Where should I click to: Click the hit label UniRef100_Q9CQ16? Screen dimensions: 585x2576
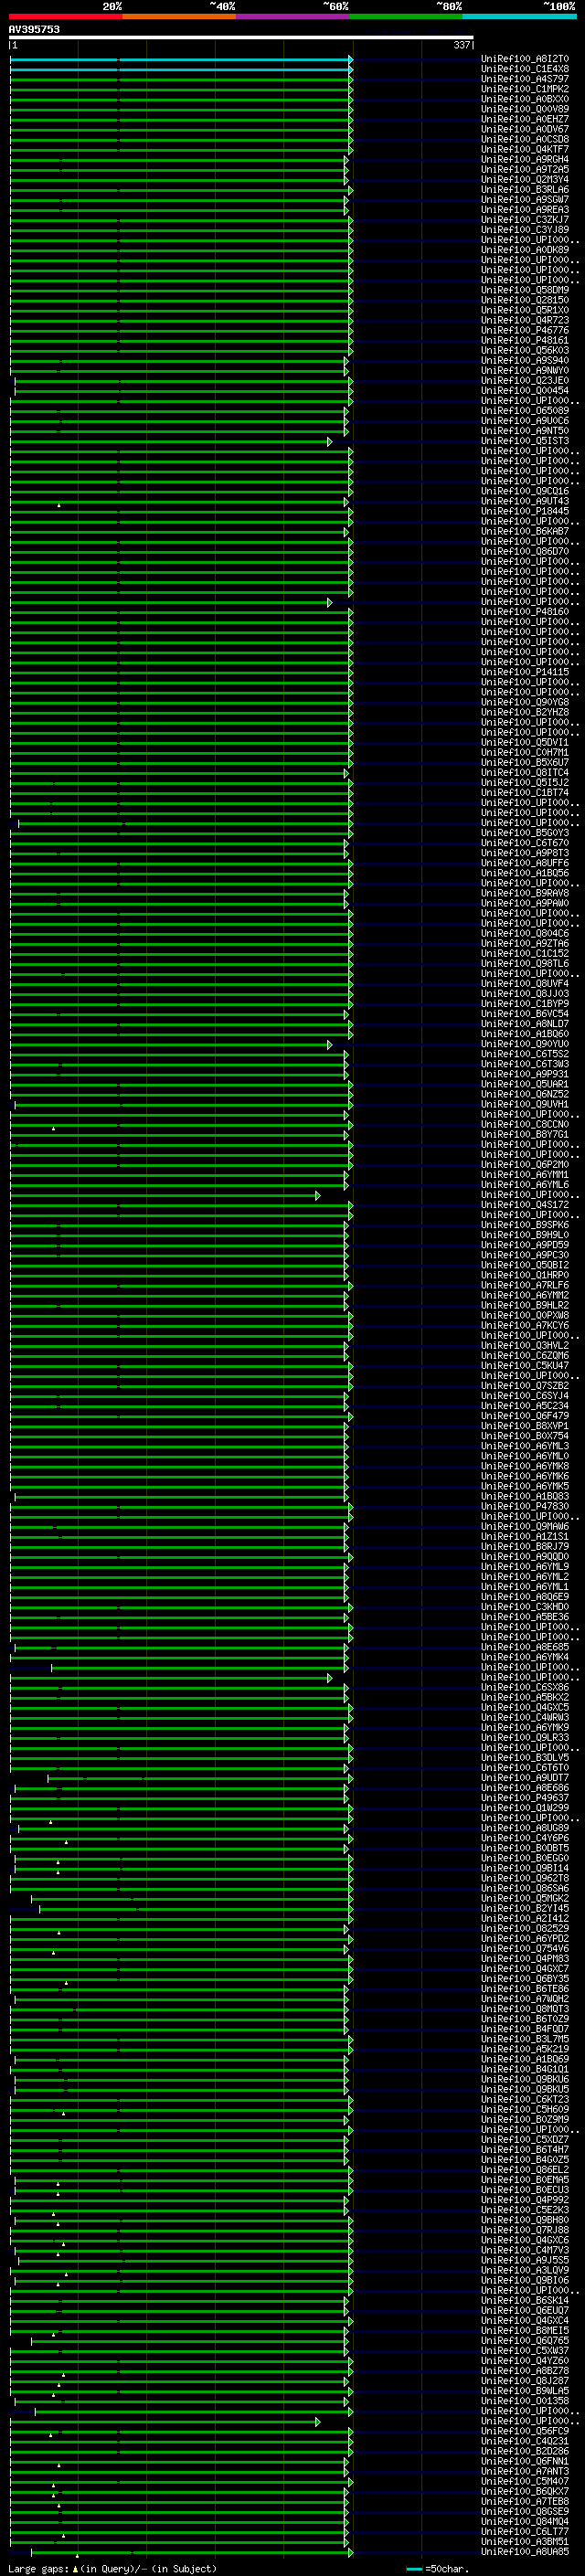(525, 491)
